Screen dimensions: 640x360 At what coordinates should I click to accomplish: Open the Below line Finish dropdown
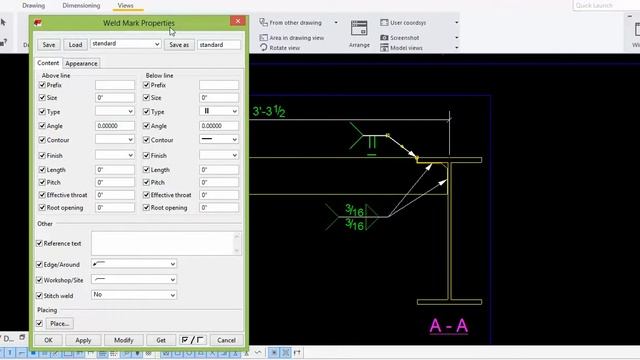(219, 155)
